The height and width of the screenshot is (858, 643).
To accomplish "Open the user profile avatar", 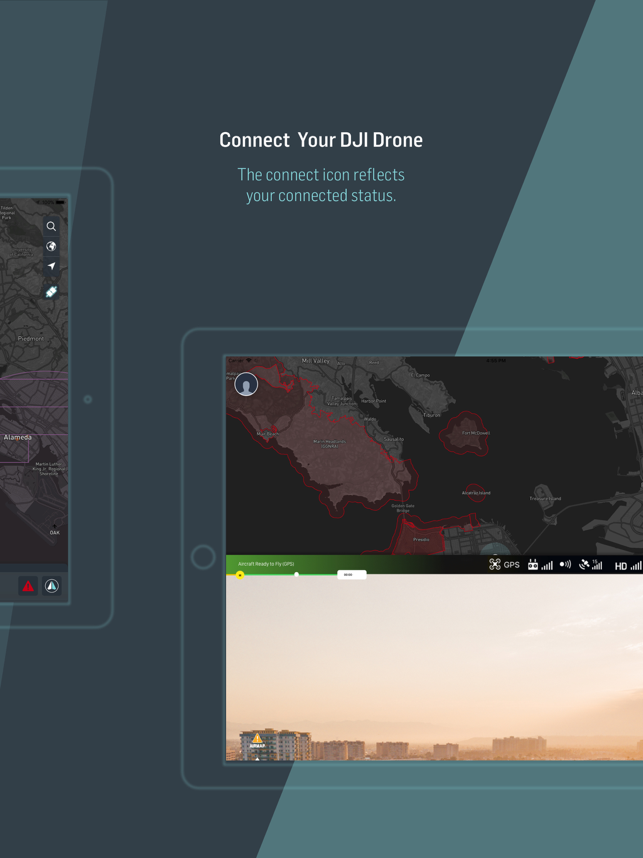I will point(246,384).
